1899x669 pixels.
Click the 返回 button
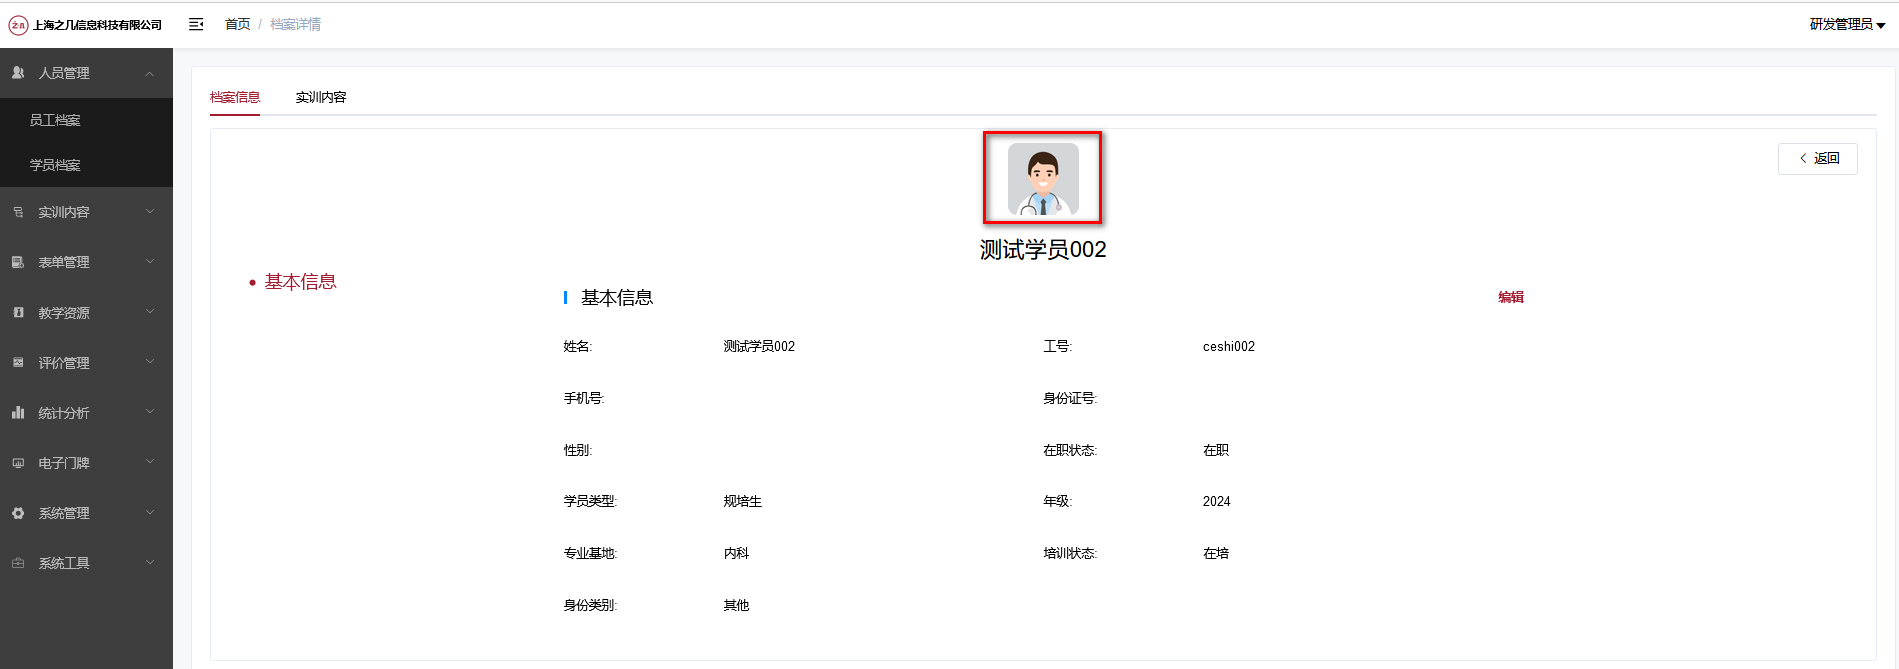[1817, 158]
